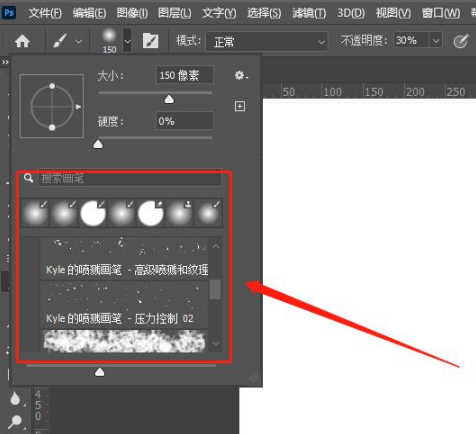Image resolution: width=476 pixels, height=434 pixels.
Task: Open the brush panel gear settings menu
Action: [x=241, y=75]
